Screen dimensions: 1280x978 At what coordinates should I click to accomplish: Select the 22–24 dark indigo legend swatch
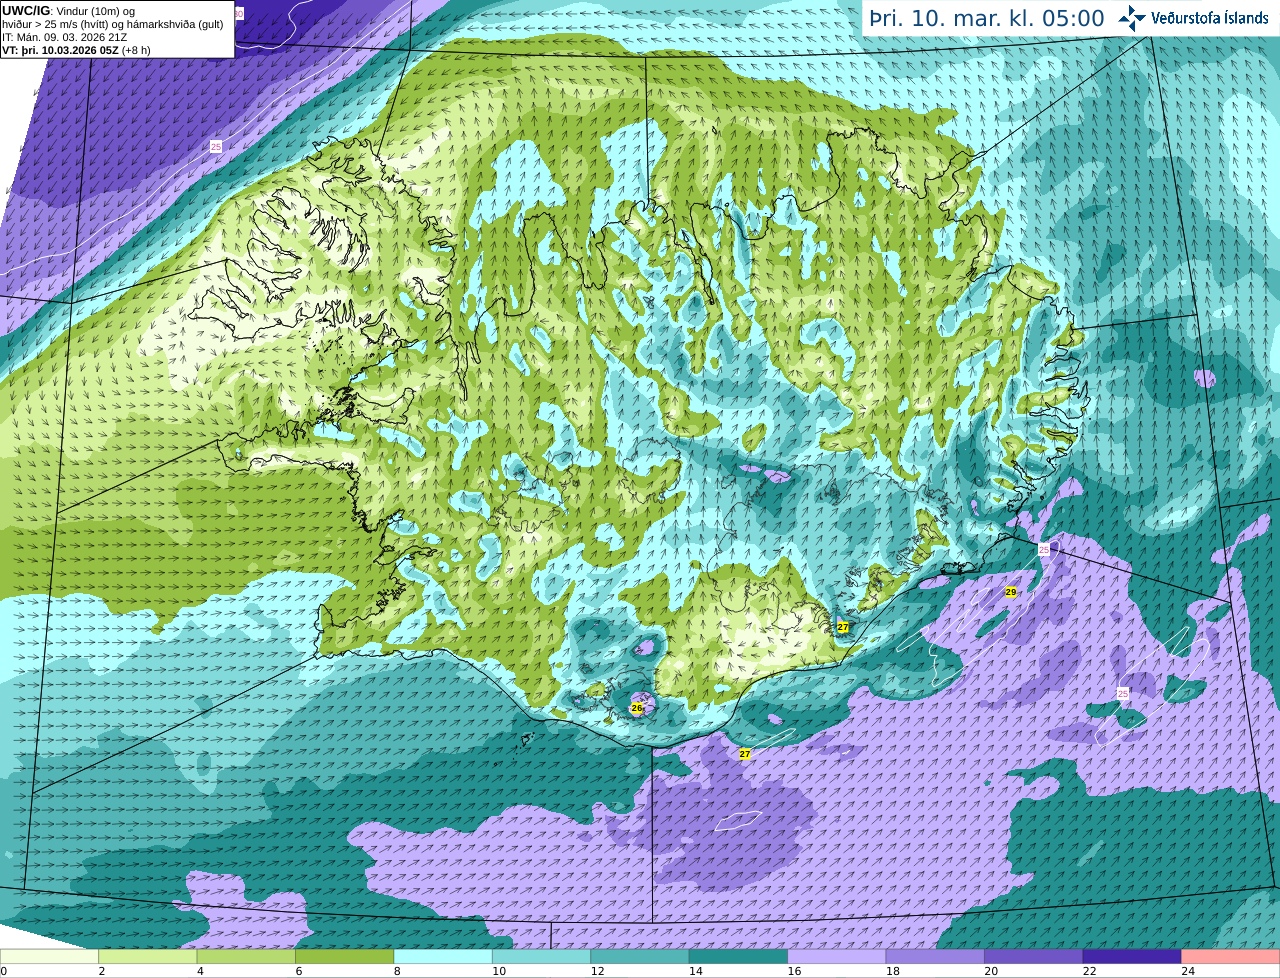coord(1132,956)
